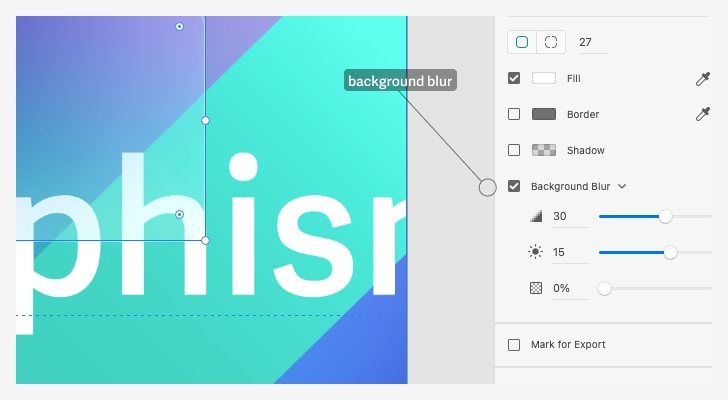Click the brightness value field showing 15
The image size is (728, 400).
[569, 252]
